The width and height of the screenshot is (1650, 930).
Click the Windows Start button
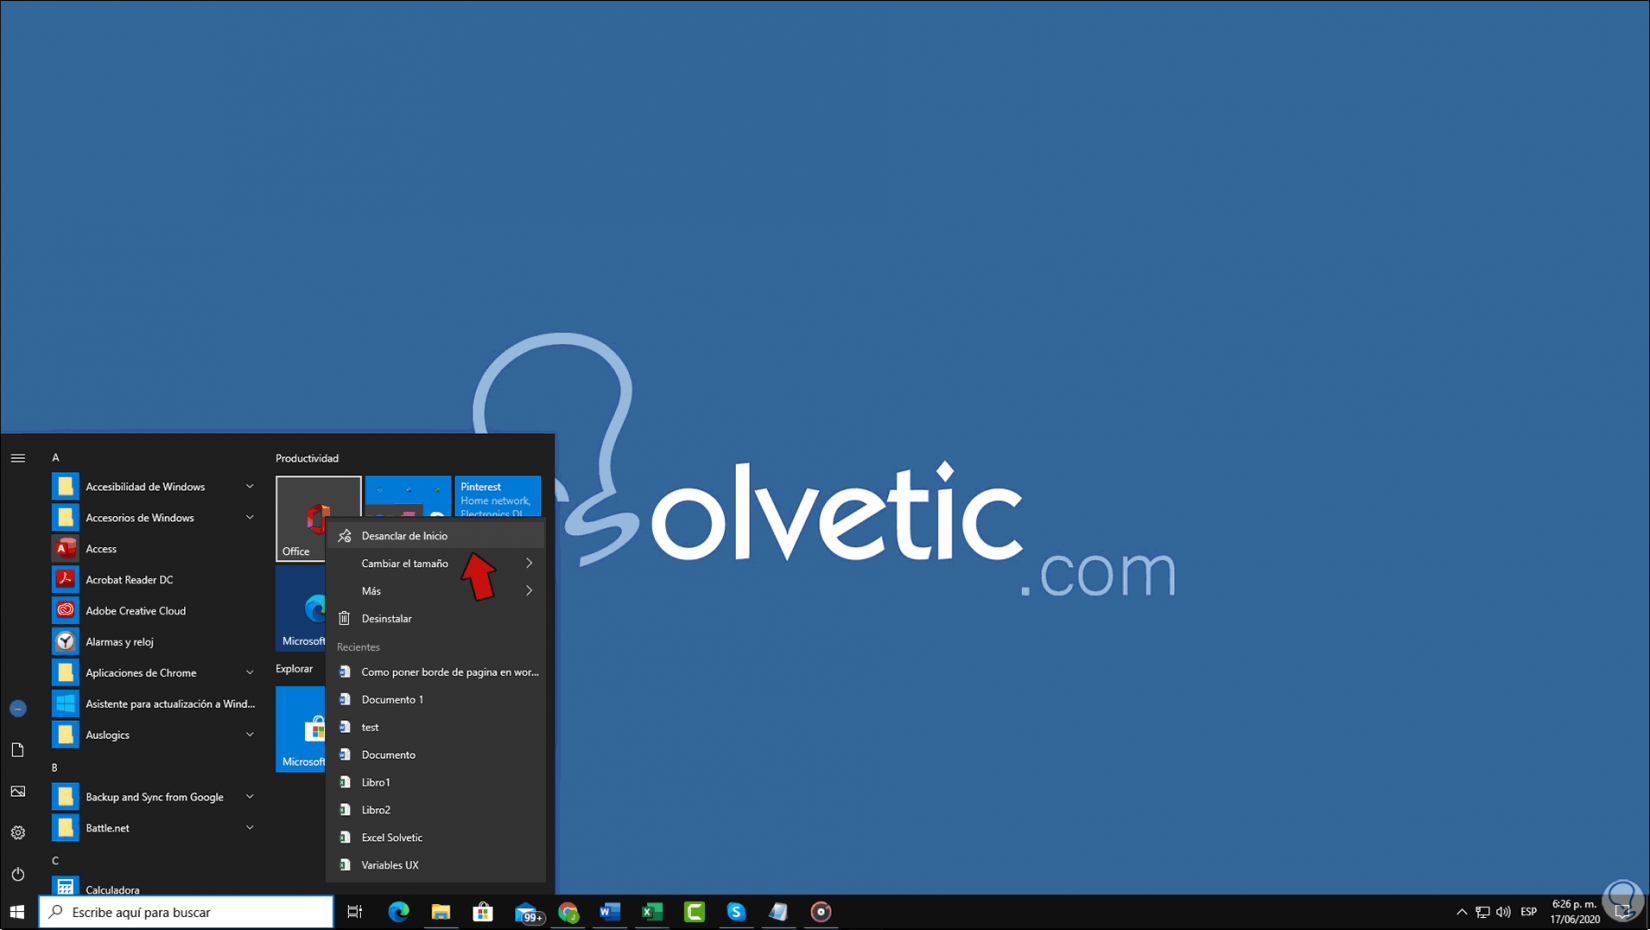pyautogui.click(x=17, y=912)
